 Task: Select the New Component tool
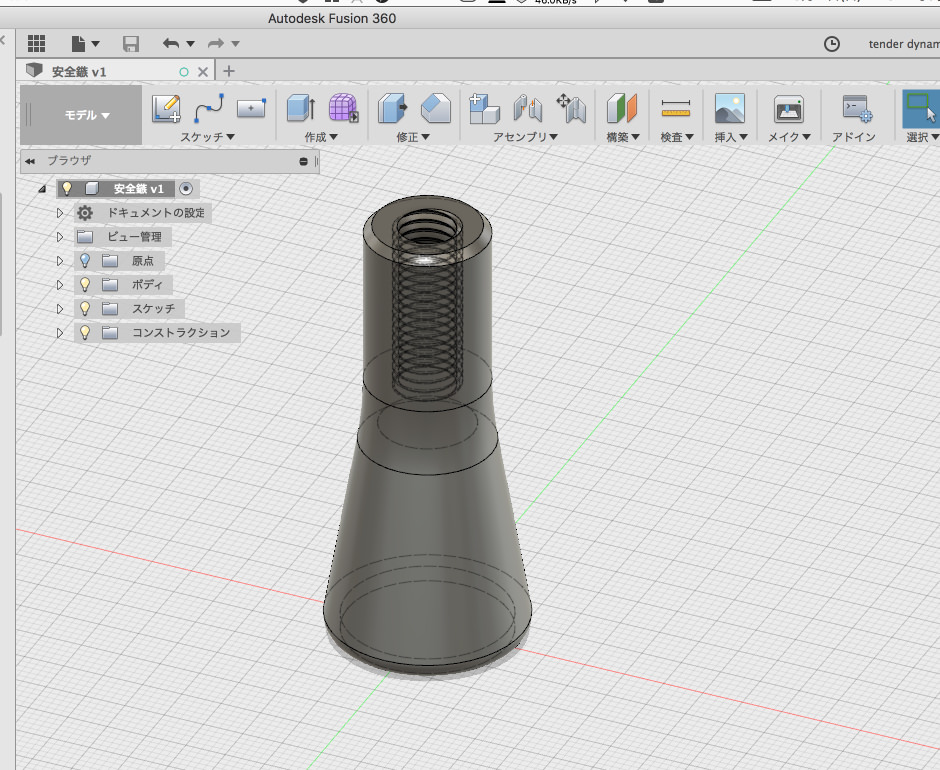484,109
